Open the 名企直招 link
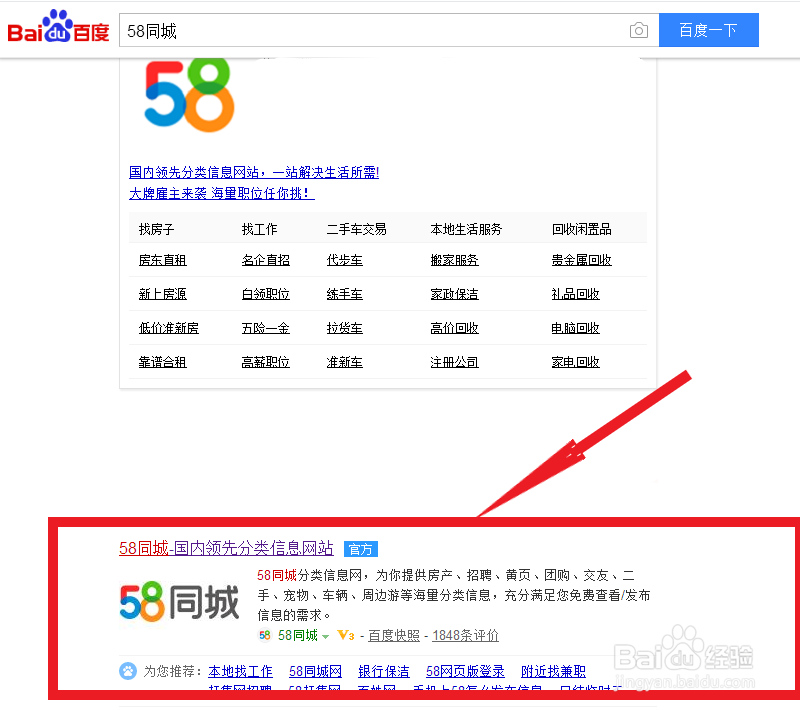 (x=266, y=260)
